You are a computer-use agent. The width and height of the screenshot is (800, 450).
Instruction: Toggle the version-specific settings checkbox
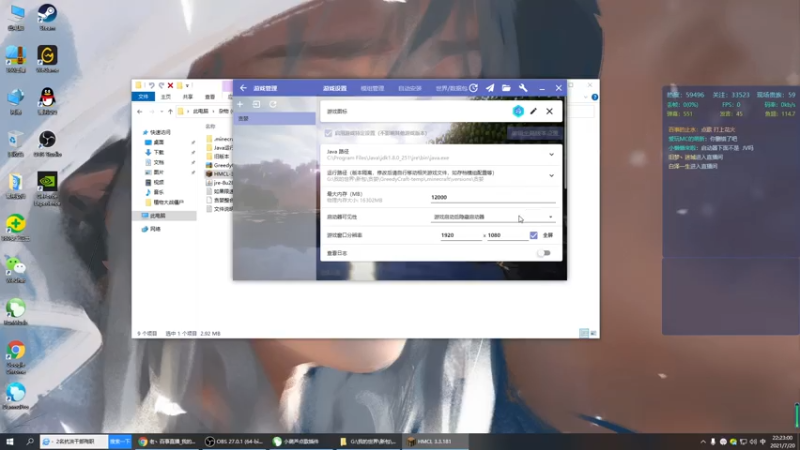328,133
